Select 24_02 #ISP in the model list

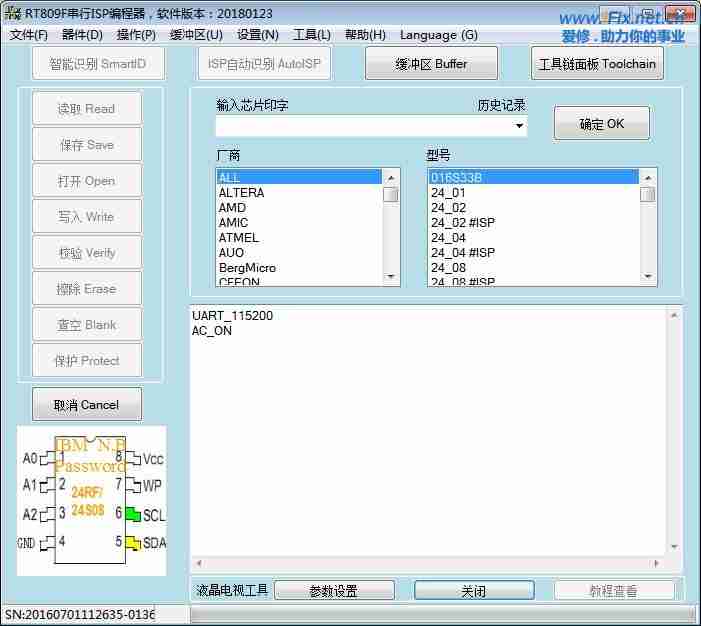click(x=462, y=223)
